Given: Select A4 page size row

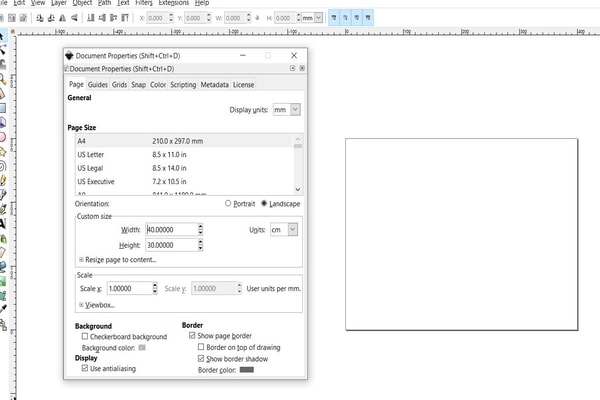Looking at the screenshot, I should (184, 141).
